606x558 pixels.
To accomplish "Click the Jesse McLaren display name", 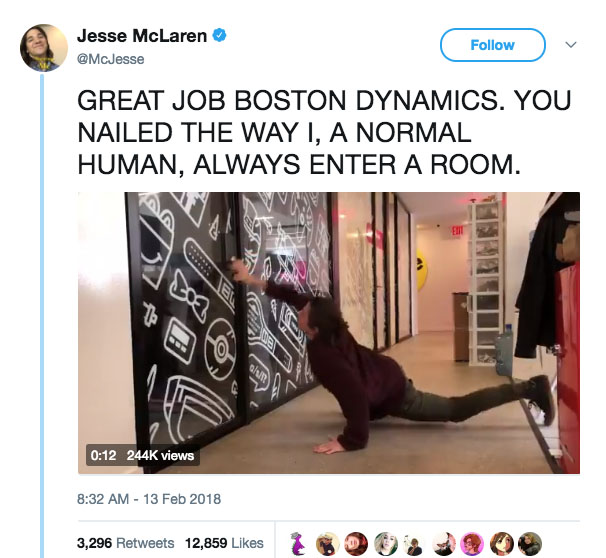I will point(142,36).
